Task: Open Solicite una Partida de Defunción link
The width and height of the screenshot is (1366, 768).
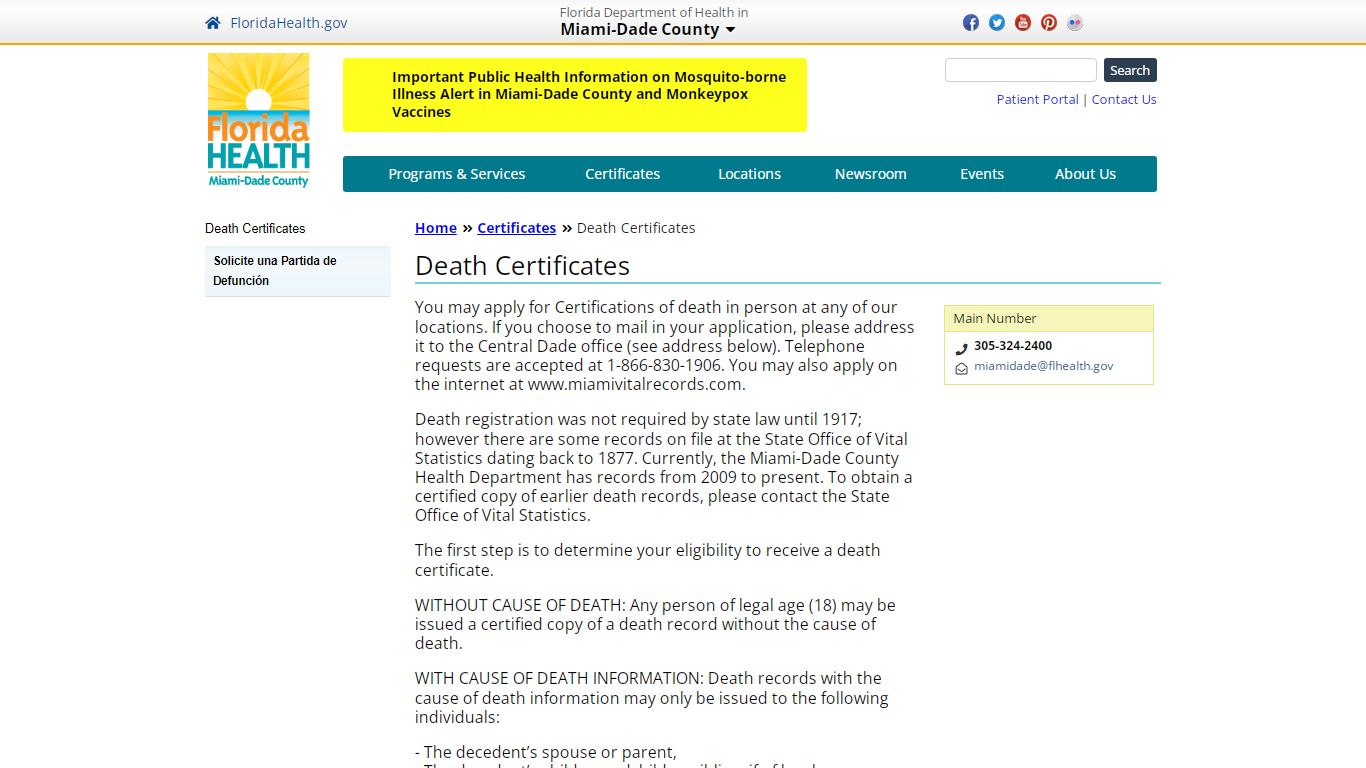Action: 298,271
